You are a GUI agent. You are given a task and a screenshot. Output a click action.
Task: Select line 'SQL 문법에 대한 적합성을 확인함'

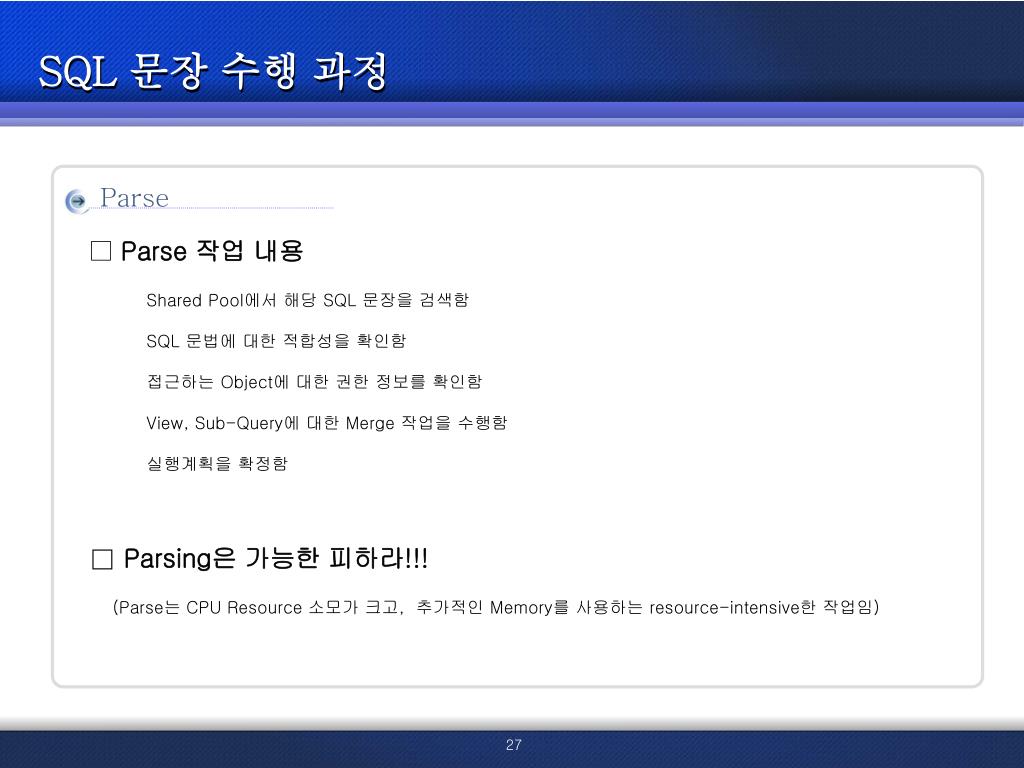[x=276, y=341]
